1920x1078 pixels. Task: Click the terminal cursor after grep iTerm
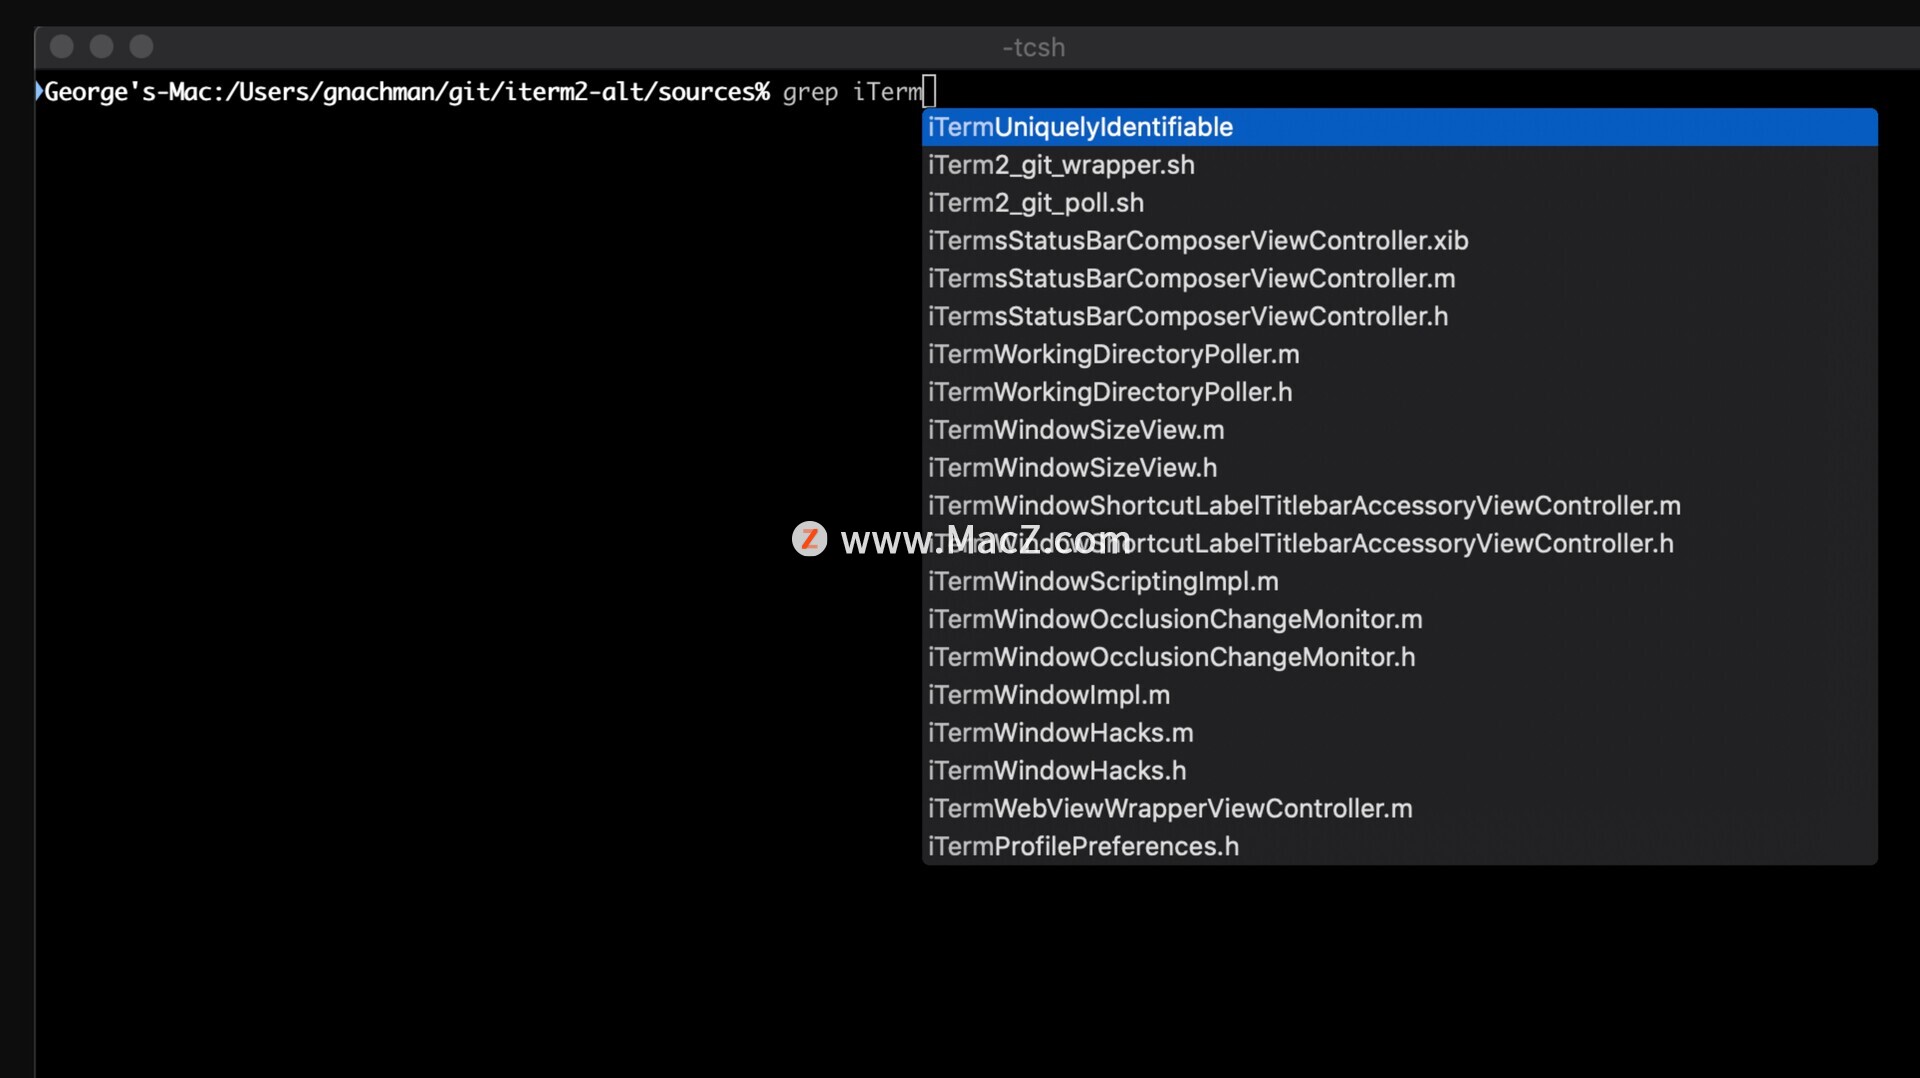point(929,91)
